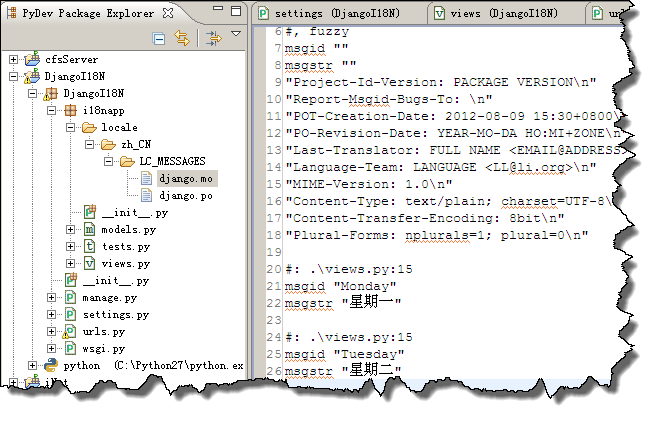Close the PyDev Package Explorer tab
658x421 pixels.
168,13
